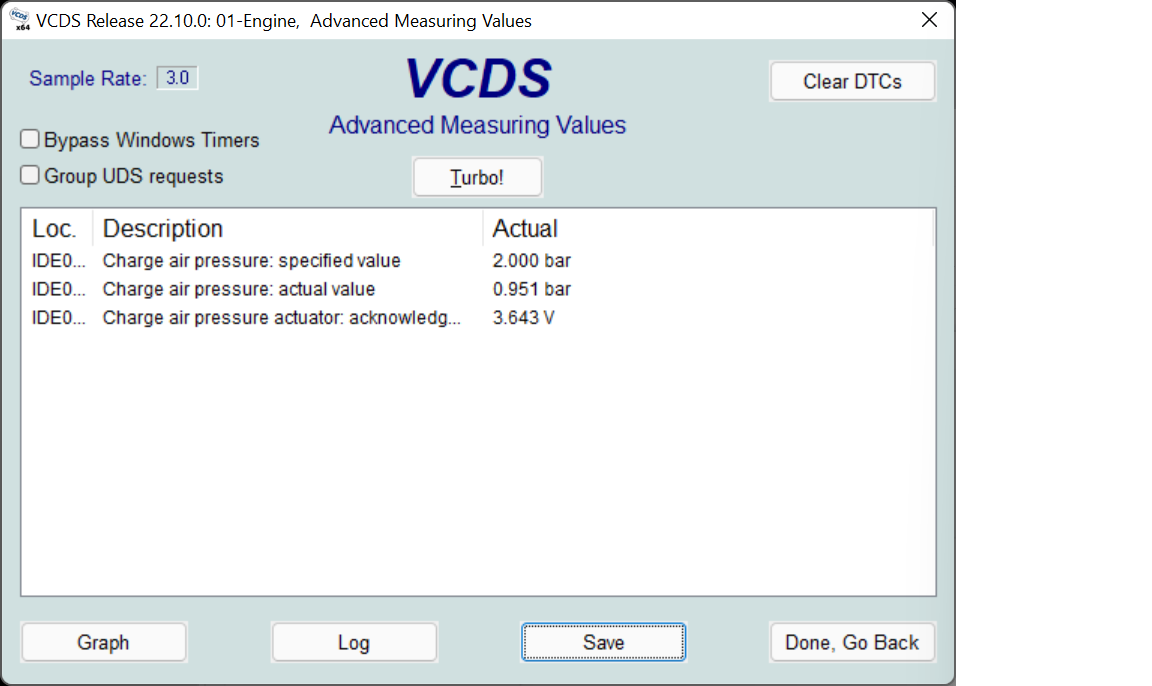Viewport: 1152px width, 686px height.
Task: Click the 3.643 V value
Action: click(523, 318)
